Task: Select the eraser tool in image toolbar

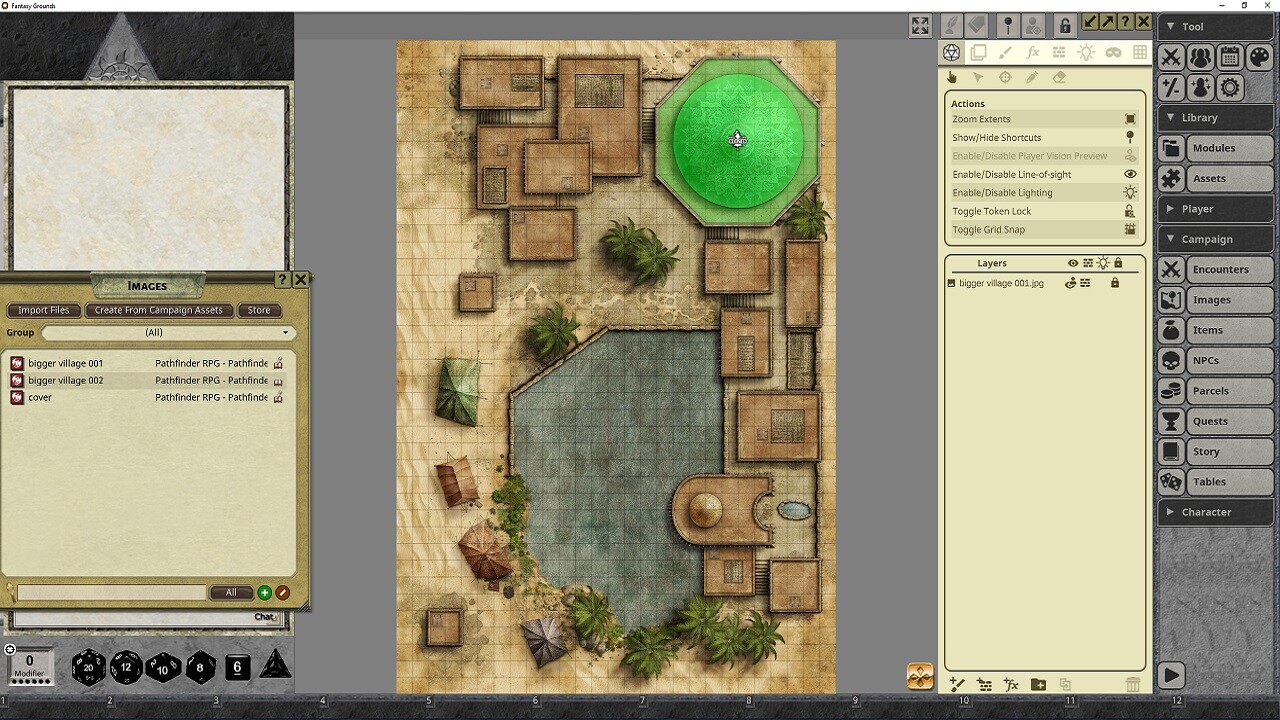Action: coord(1059,78)
